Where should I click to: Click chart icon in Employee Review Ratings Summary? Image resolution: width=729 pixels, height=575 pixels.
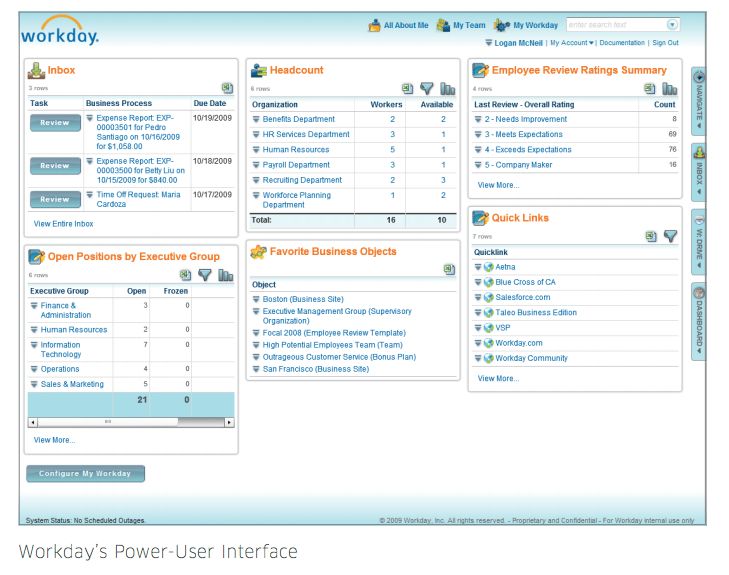tap(669, 89)
